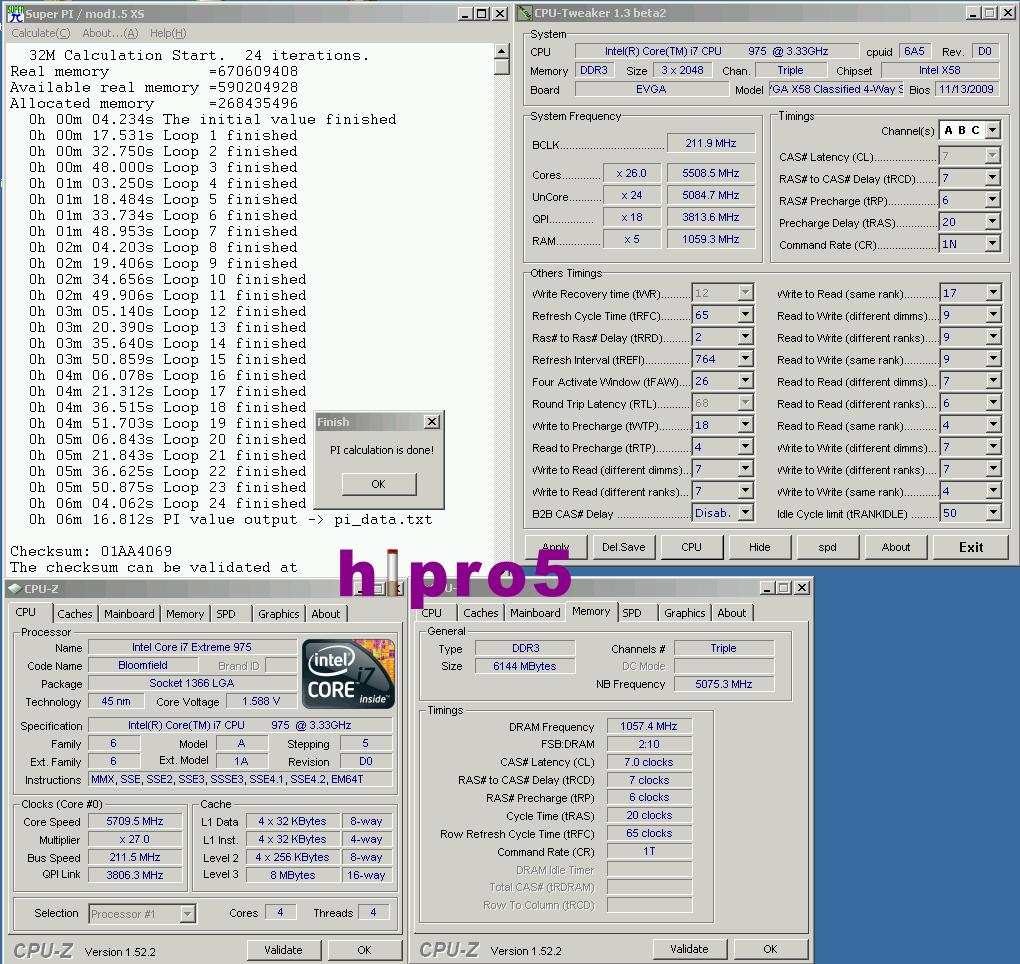Image resolution: width=1020 pixels, height=964 pixels.
Task: Open Idle Cycle limit (tRANKIDLE) dropdown
Action: [993, 513]
